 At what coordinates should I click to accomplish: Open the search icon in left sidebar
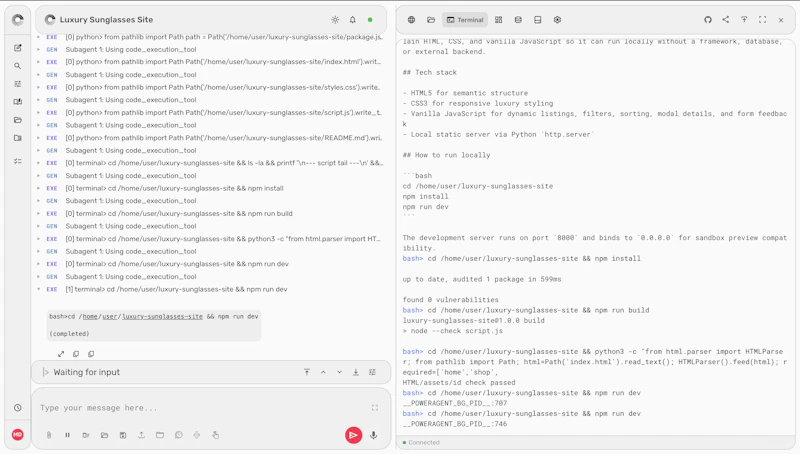(18, 66)
